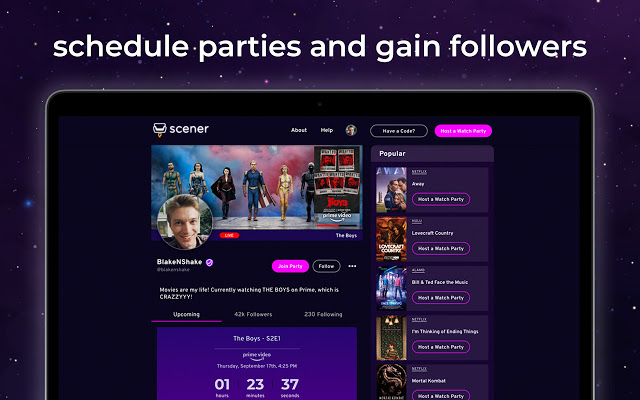
Task: Switch to the 42k Followers tab
Action: 253,314
